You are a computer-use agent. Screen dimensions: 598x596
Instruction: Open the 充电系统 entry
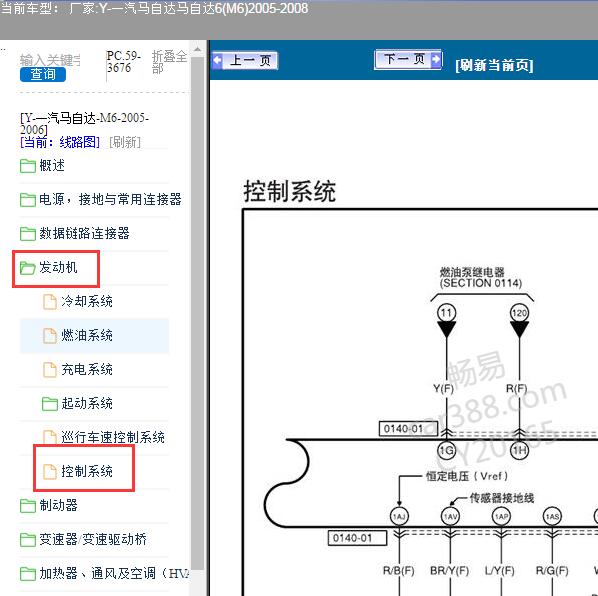pyautogui.click(x=87, y=369)
